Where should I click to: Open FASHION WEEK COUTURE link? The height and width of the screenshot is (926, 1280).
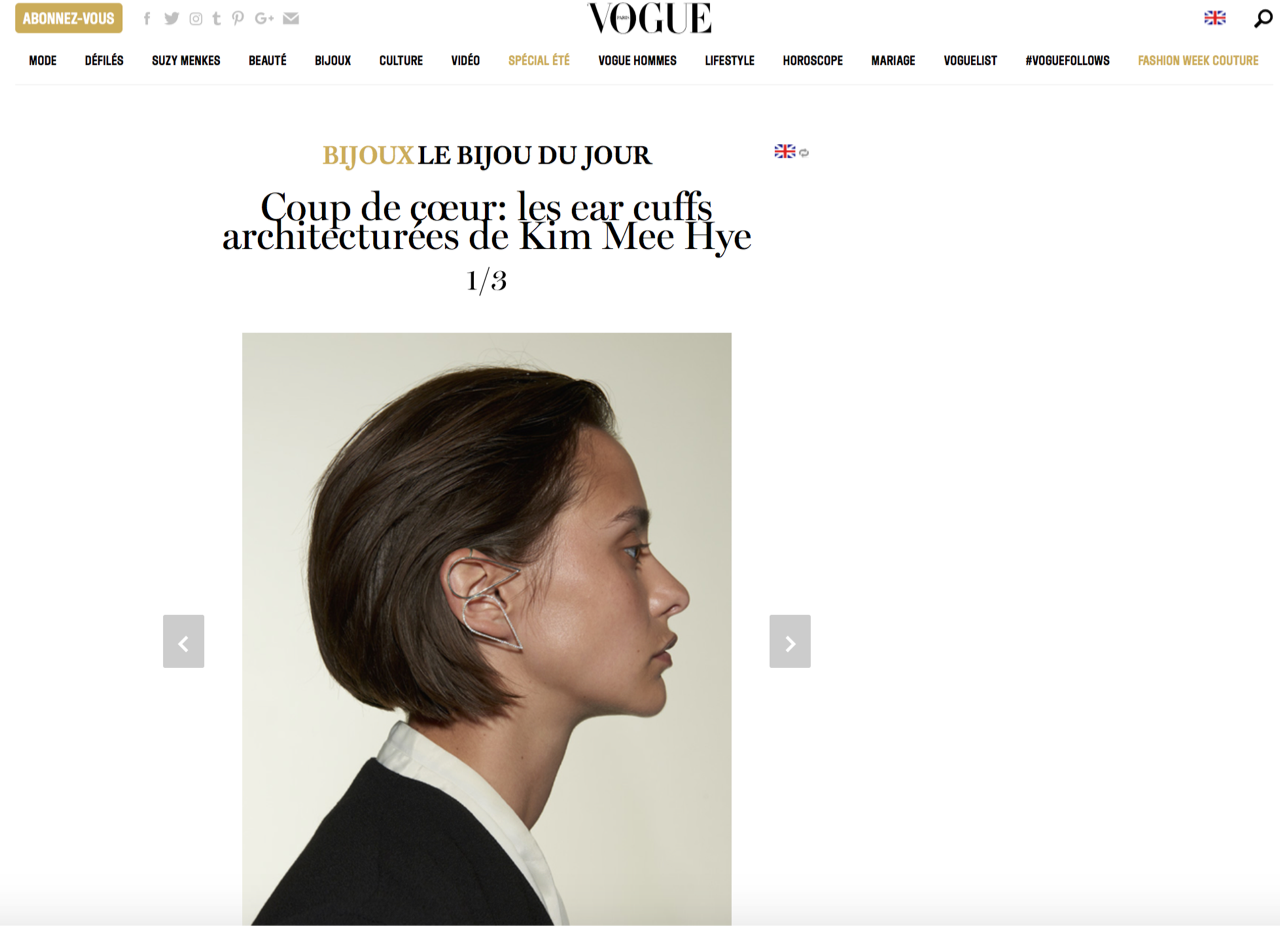click(1198, 61)
